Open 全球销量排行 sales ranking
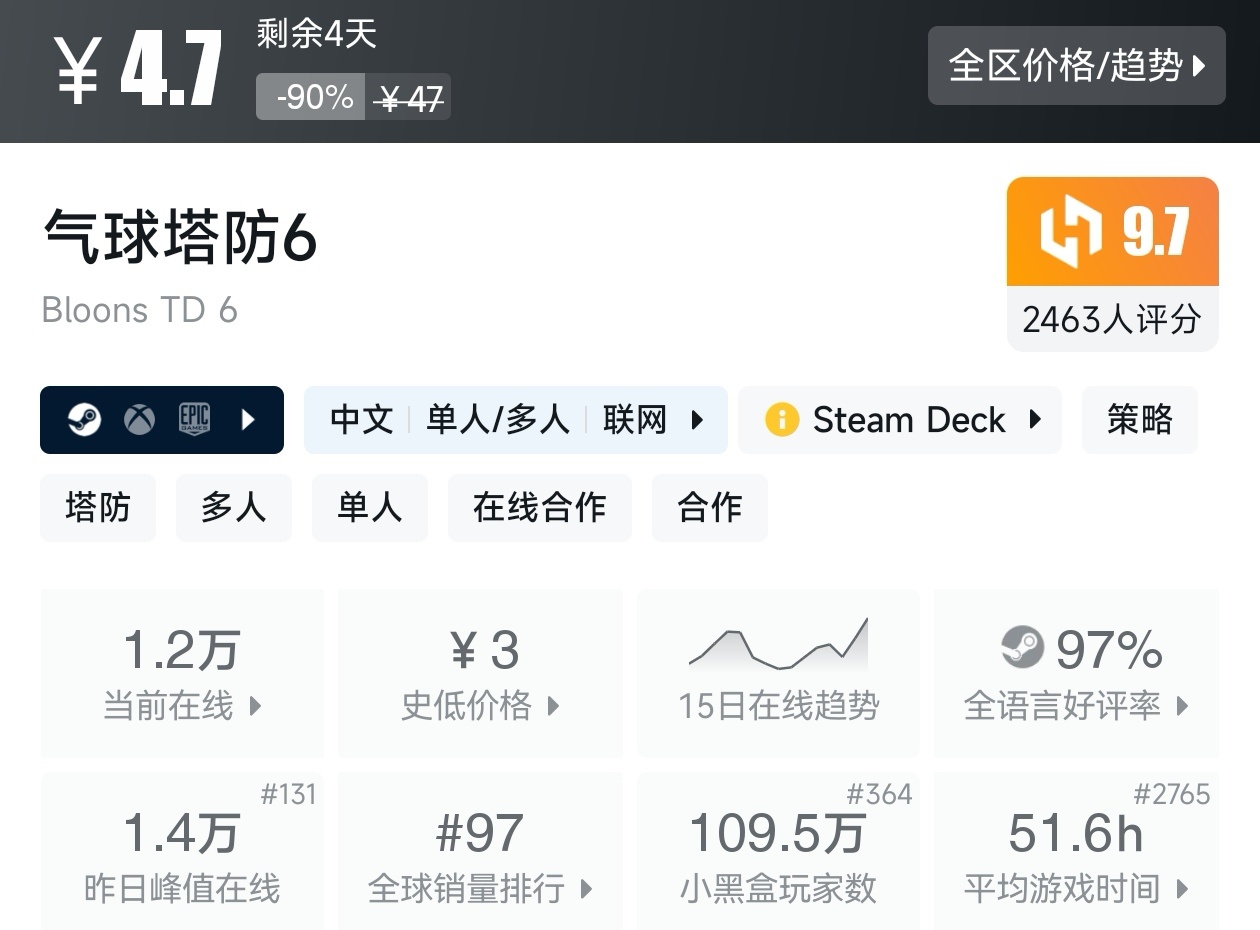1260x930 pixels. pyautogui.click(x=480, y=855)
